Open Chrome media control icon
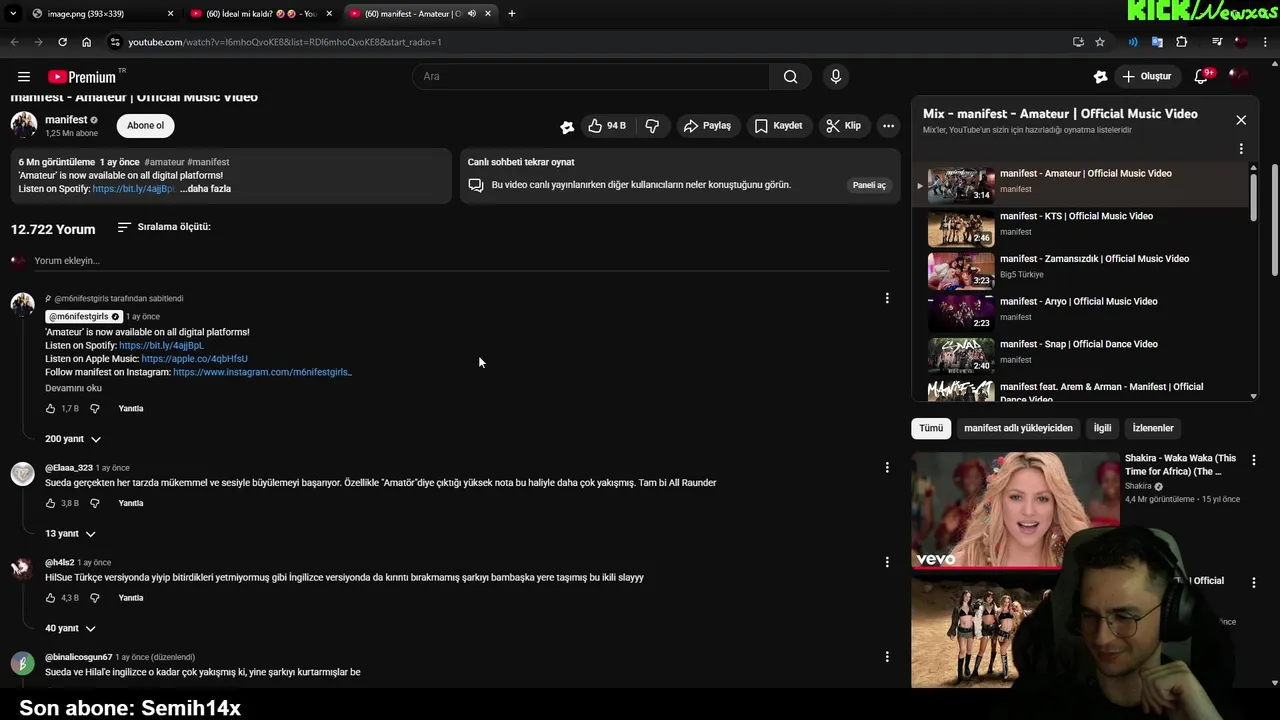 pos(1217,42)
